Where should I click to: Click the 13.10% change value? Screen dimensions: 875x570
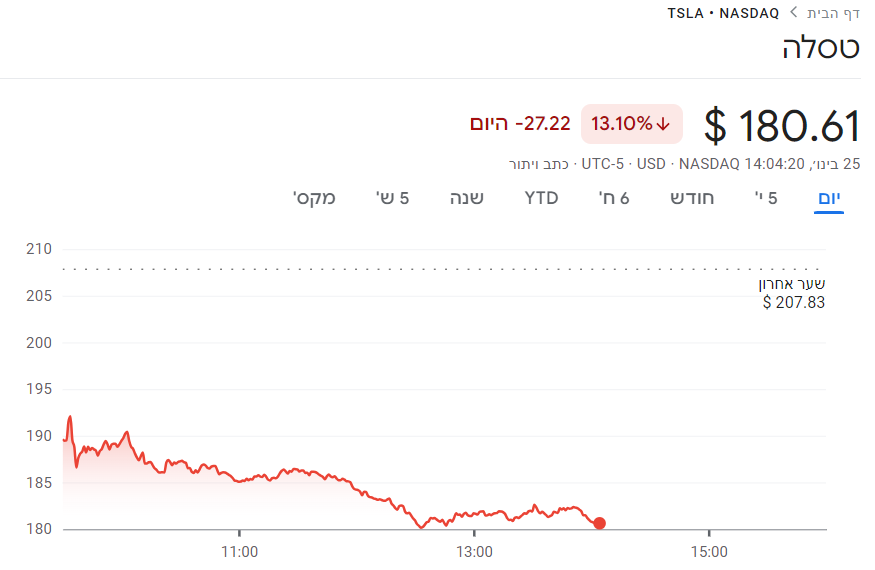coord(621,124)
